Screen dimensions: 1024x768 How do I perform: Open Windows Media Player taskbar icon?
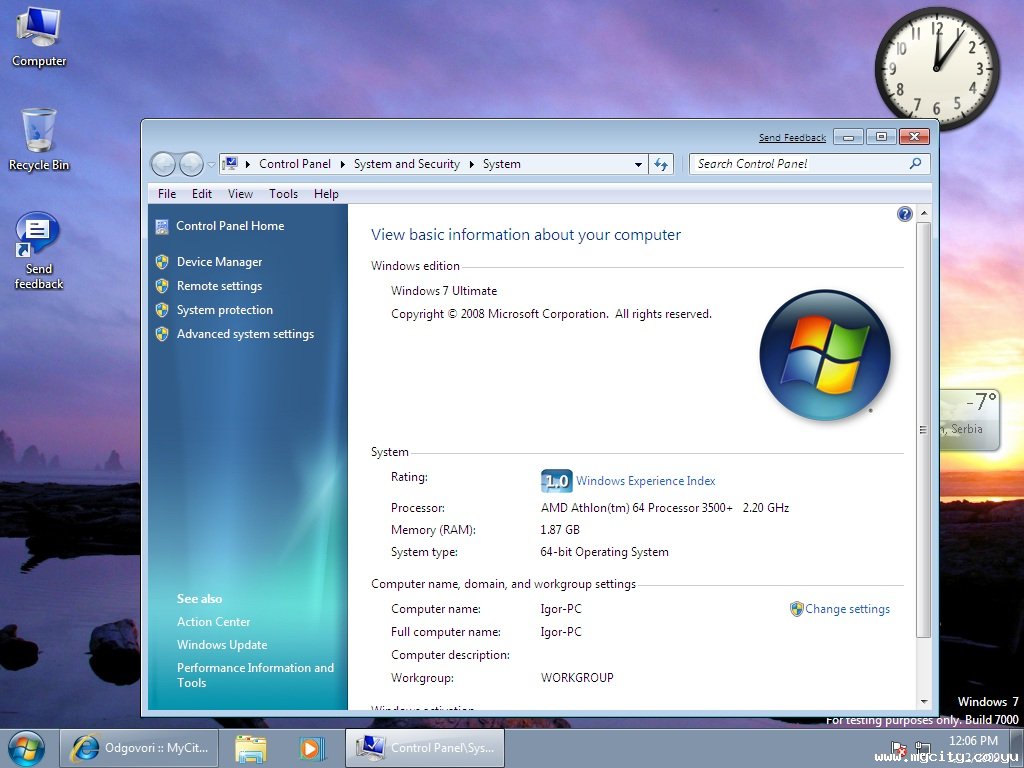tap(312, 748)
